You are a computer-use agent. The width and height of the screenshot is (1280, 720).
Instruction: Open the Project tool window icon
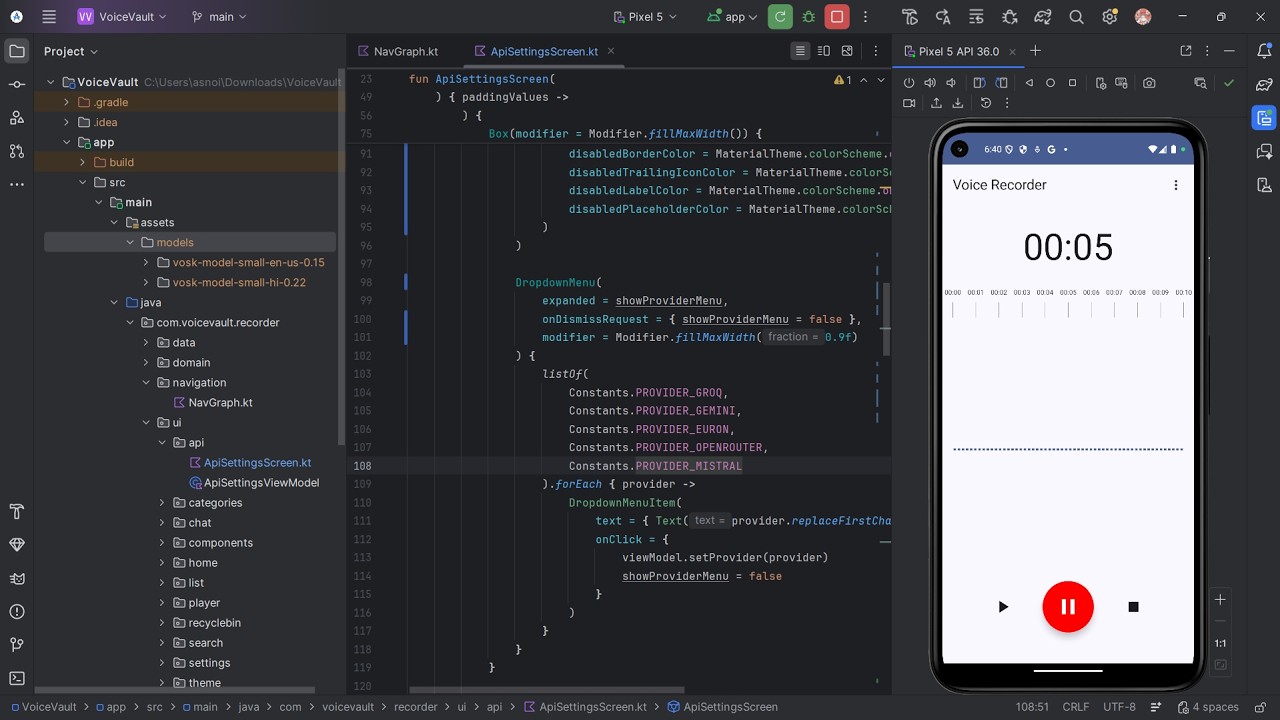16,51
